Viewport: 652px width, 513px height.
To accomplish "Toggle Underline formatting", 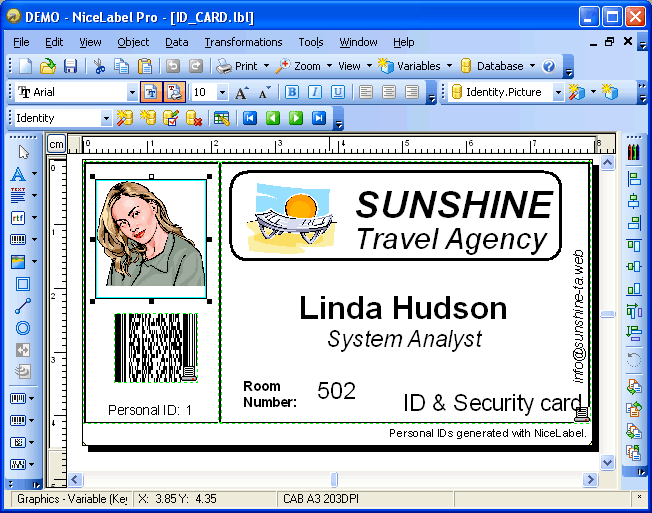I will pos(338,92).
